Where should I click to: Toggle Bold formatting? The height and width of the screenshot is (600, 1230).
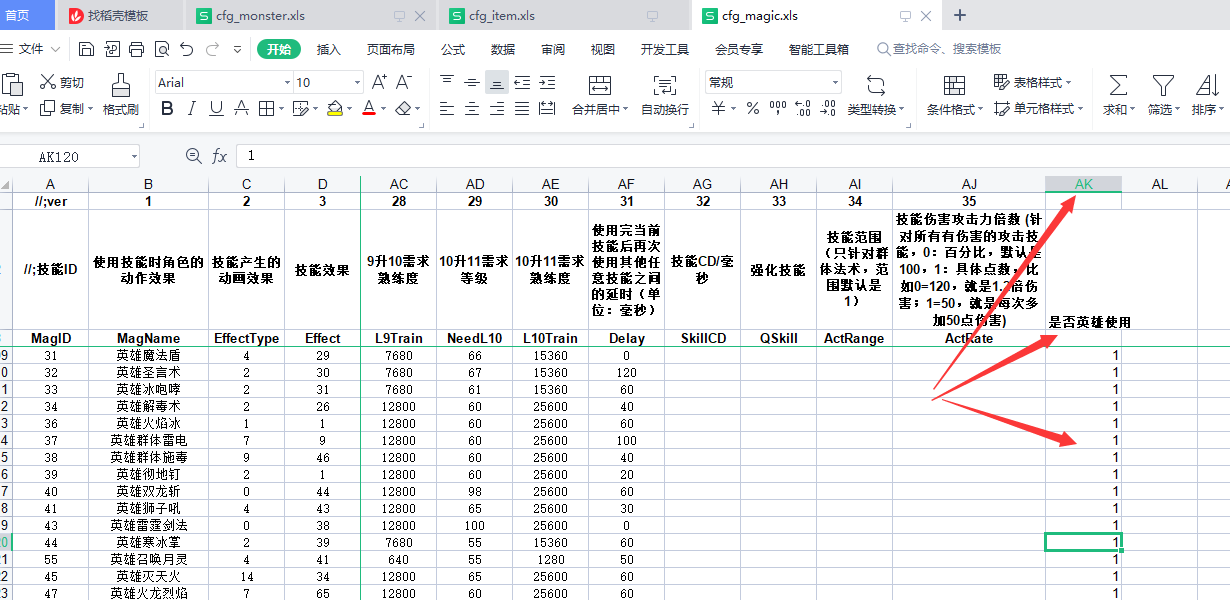pyautogui.click(x=167, y=109)
